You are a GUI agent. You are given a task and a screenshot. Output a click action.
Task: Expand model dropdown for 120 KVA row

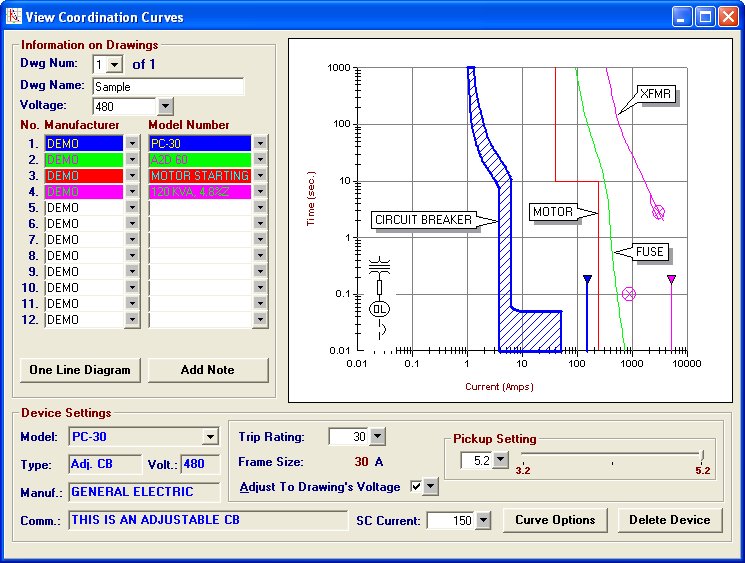(x=260, y=191)
